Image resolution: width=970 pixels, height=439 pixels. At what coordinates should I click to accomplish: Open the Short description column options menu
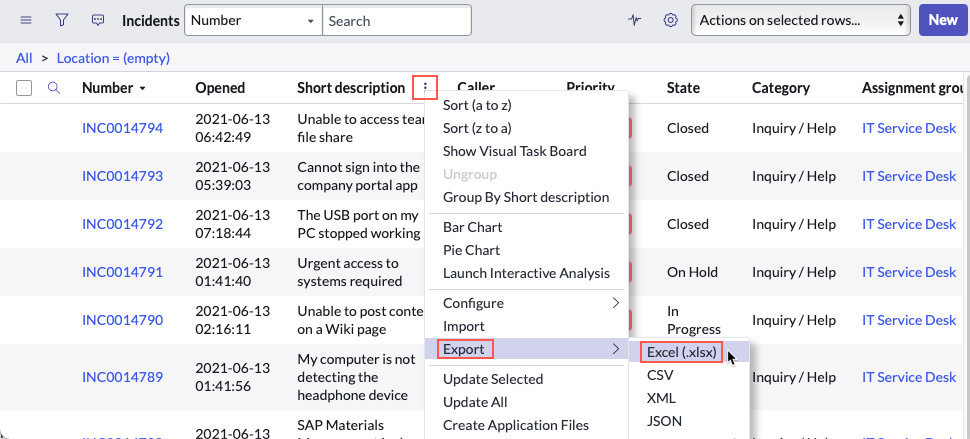coord(425,88)
